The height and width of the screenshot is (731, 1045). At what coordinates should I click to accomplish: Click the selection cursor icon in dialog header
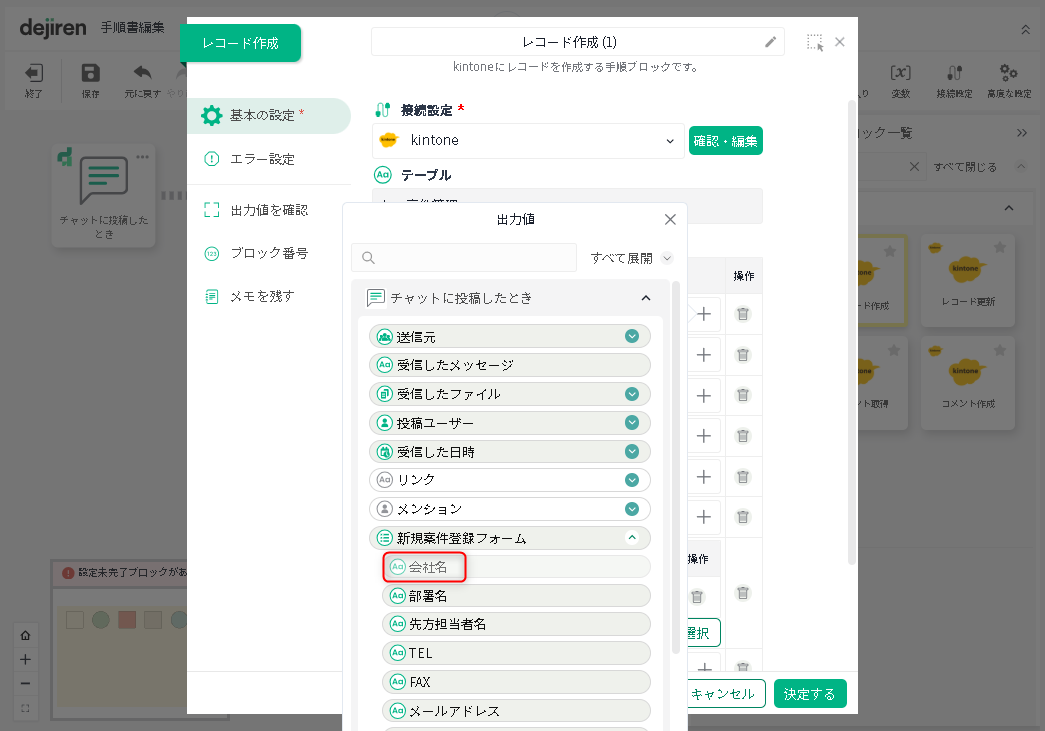815,42
